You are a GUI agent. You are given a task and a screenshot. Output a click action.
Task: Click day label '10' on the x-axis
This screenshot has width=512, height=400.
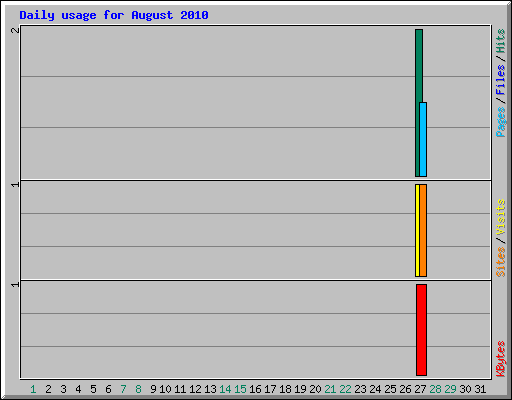coord(165,389)
